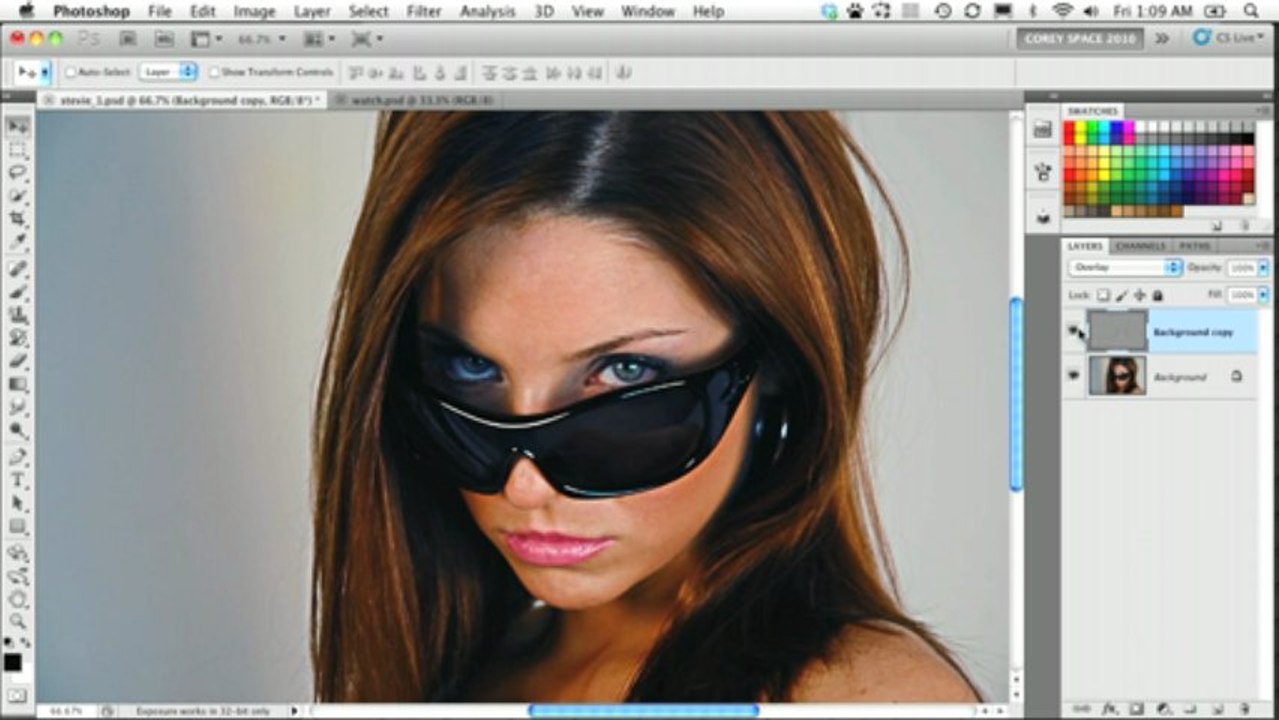Viewport: 1279px width, 720px height.
Task: Select the Rectangular Marquee tool
Action: 18,151
